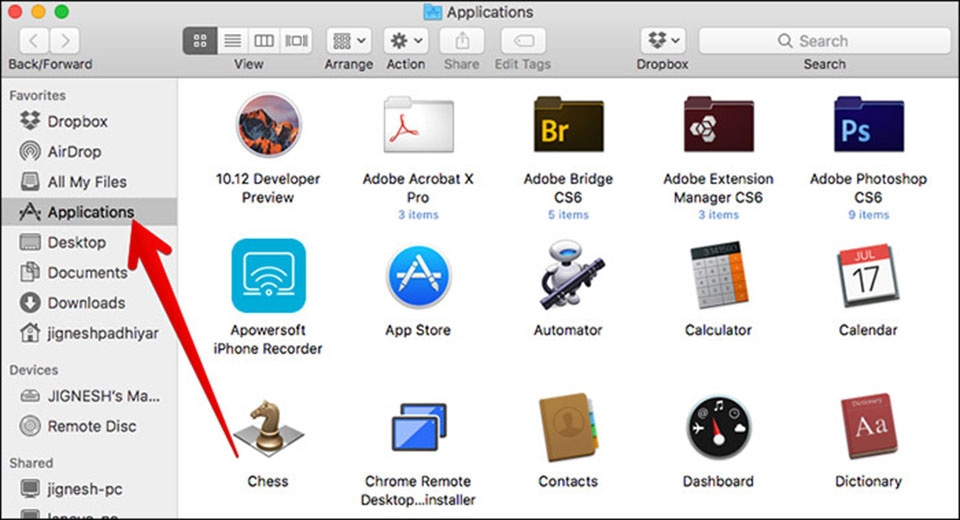Switch to list view
The image size is (960, 520).
(233, 41)
